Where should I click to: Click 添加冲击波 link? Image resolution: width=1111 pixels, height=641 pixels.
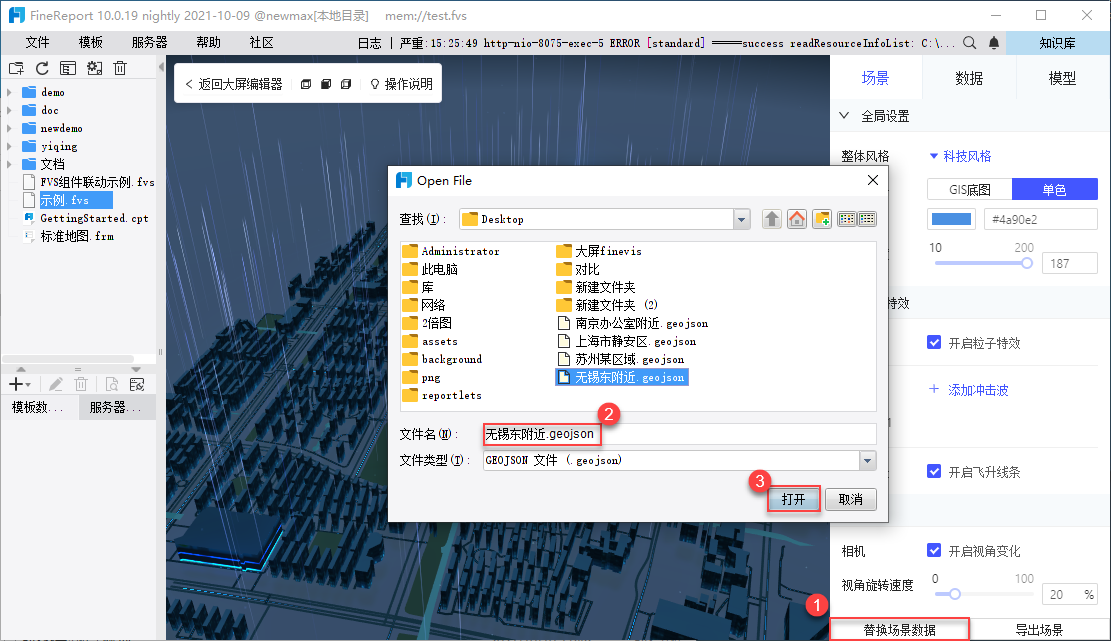(969, 390)
